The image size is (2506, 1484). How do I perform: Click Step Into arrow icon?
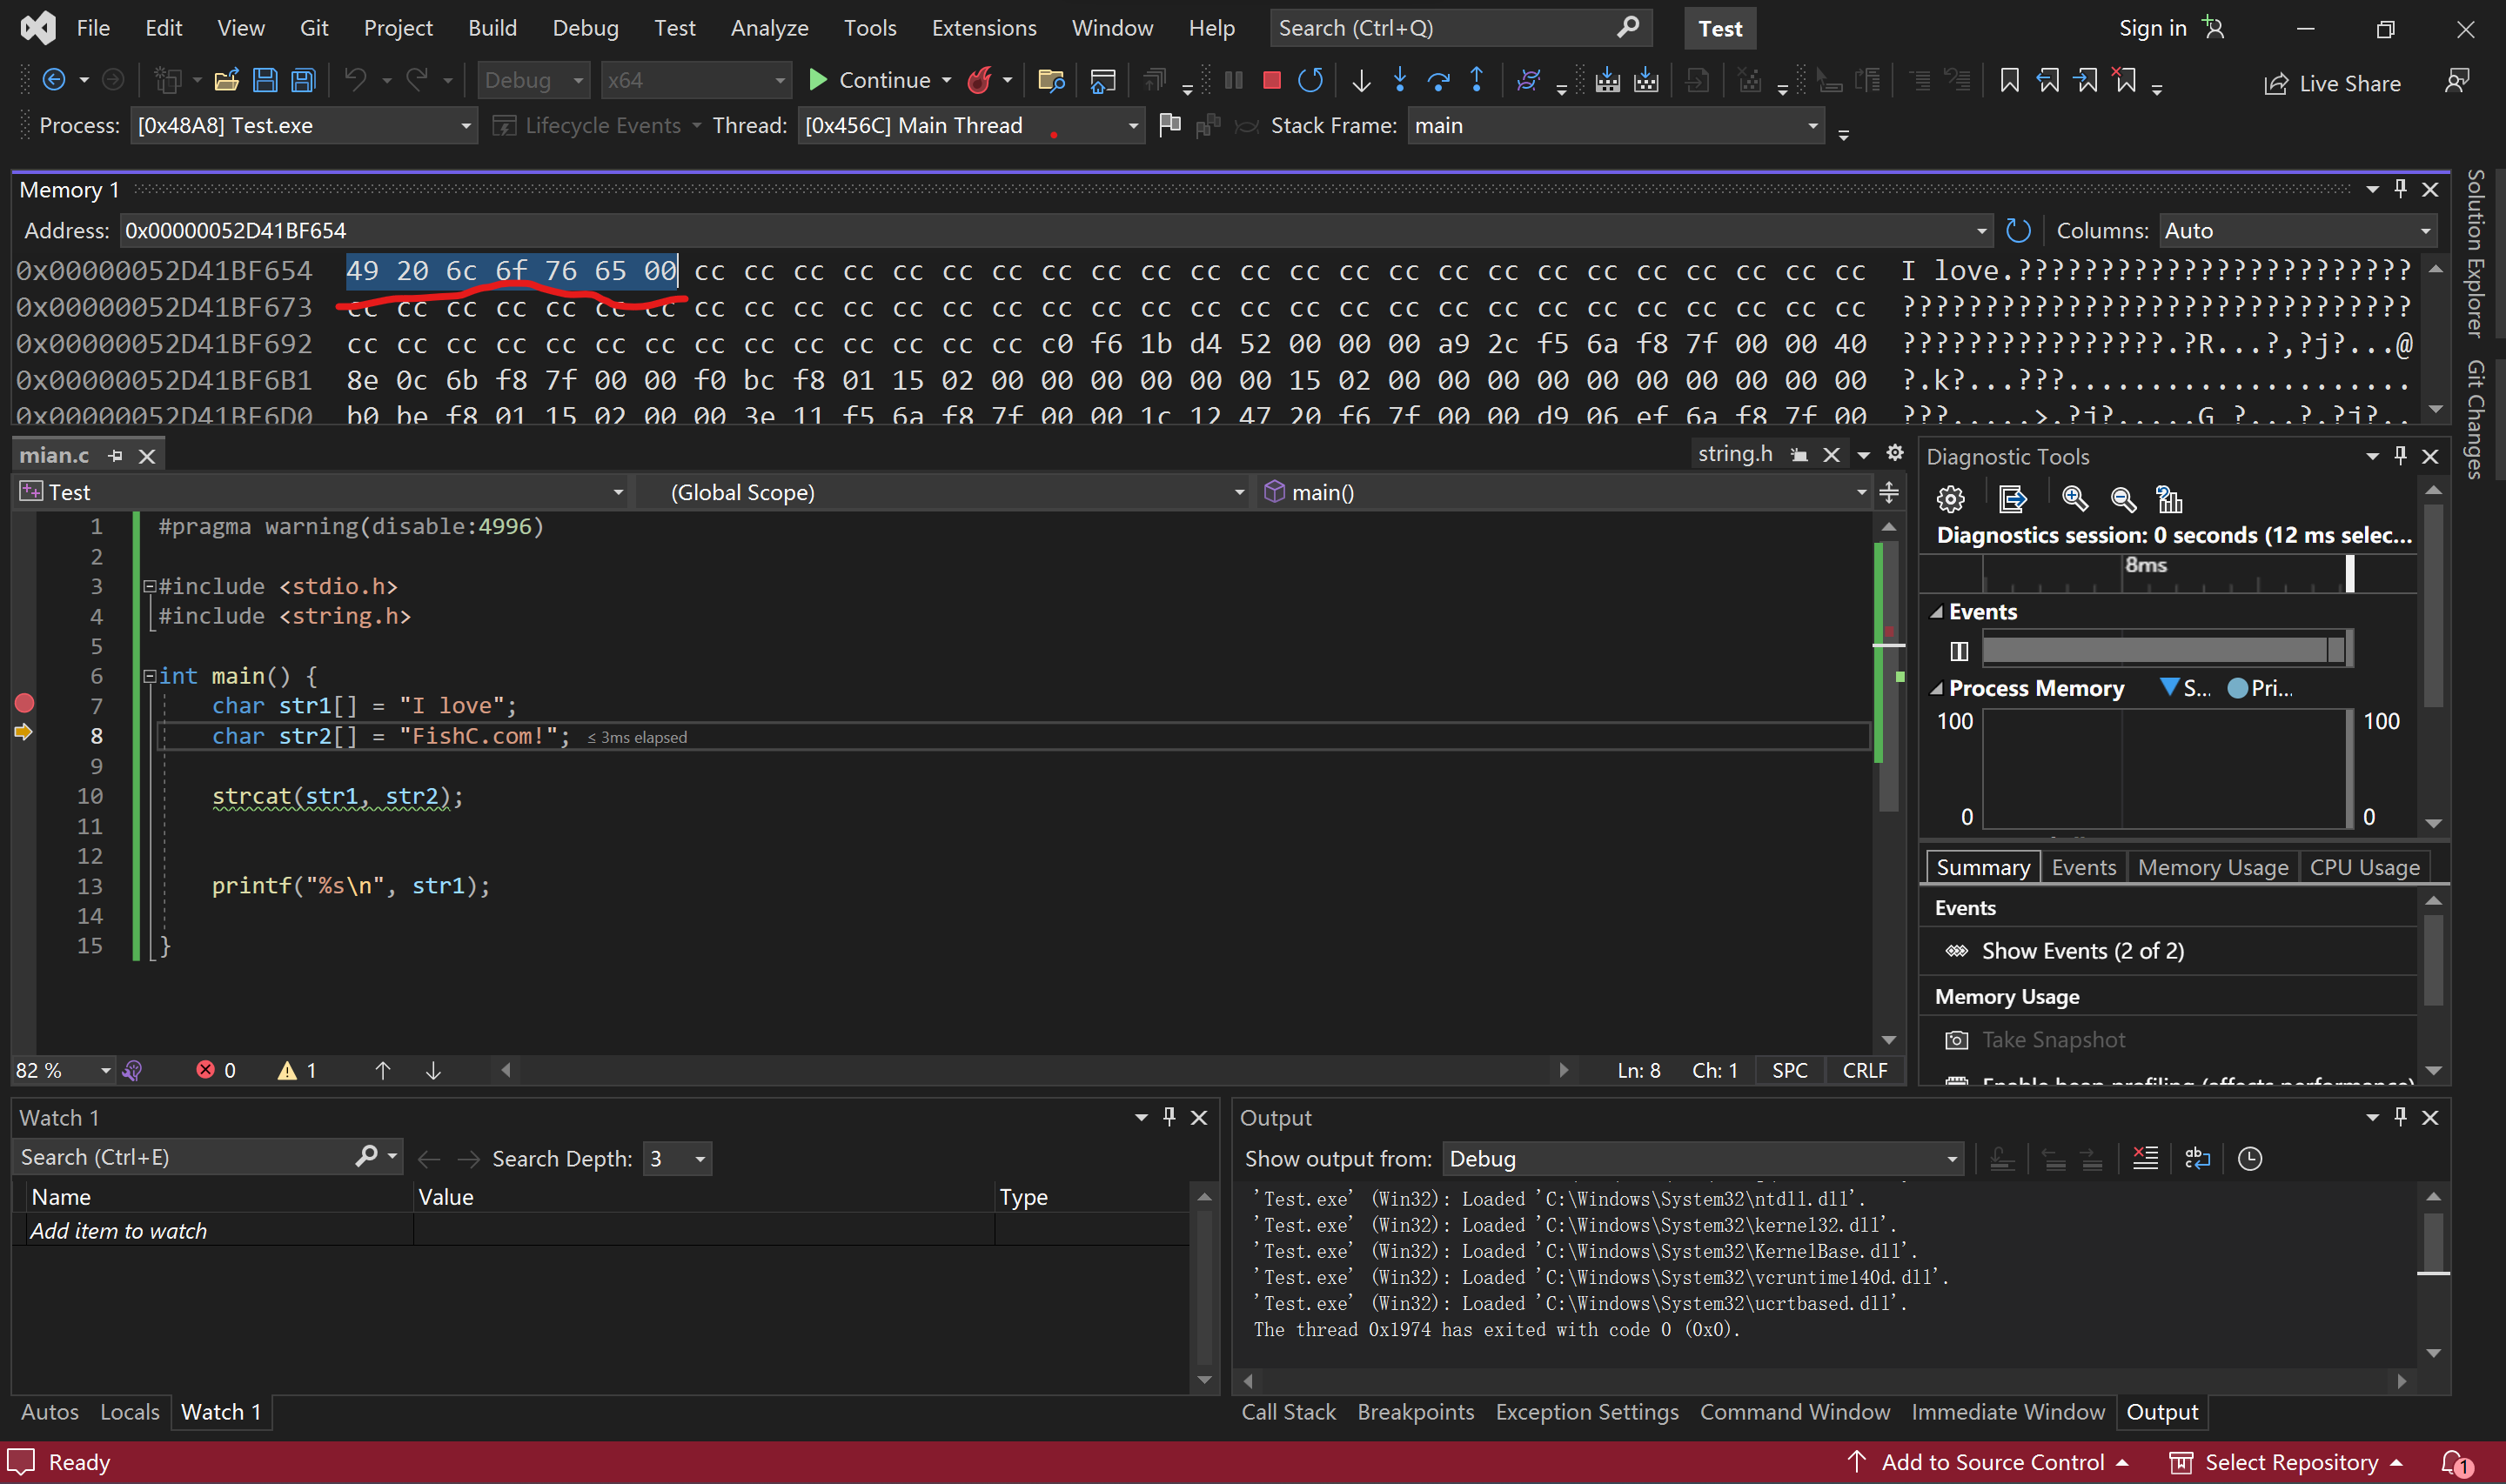click(1399, 80)
